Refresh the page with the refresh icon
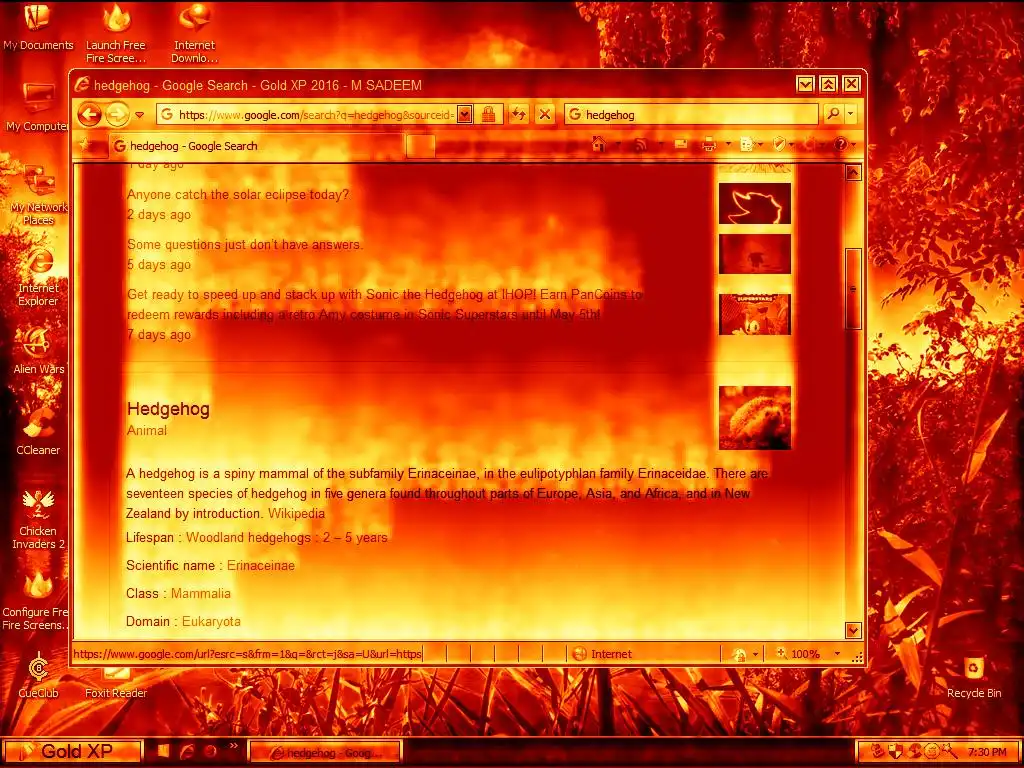The image size is (1024, 768). point(519,115)
